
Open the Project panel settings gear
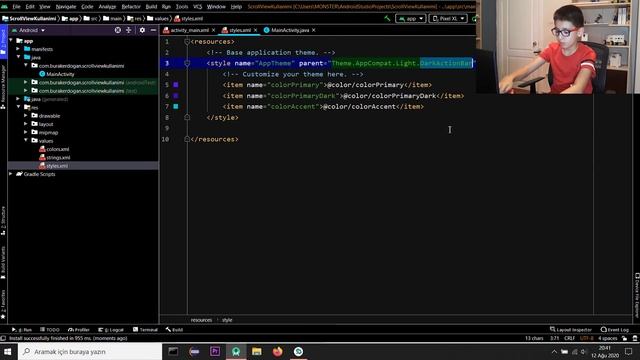point(142,30)
